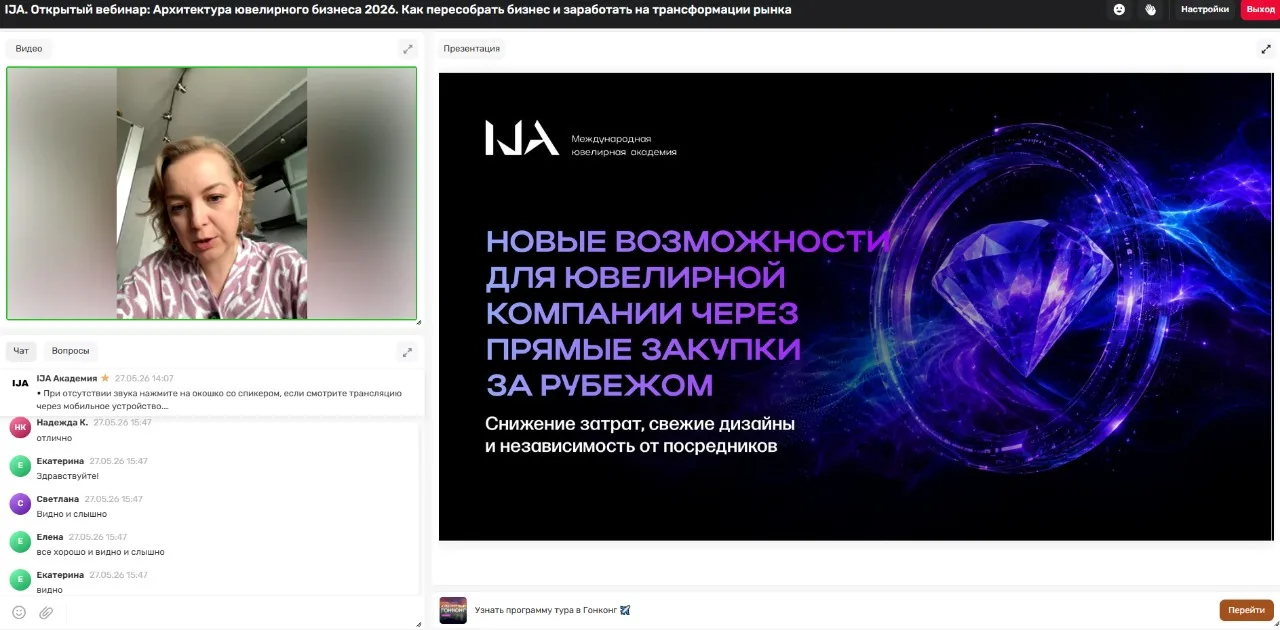Screen dimensions: 1280x630
Task: Click the star icon beside IJA Академия
Action: pos(105,378)
